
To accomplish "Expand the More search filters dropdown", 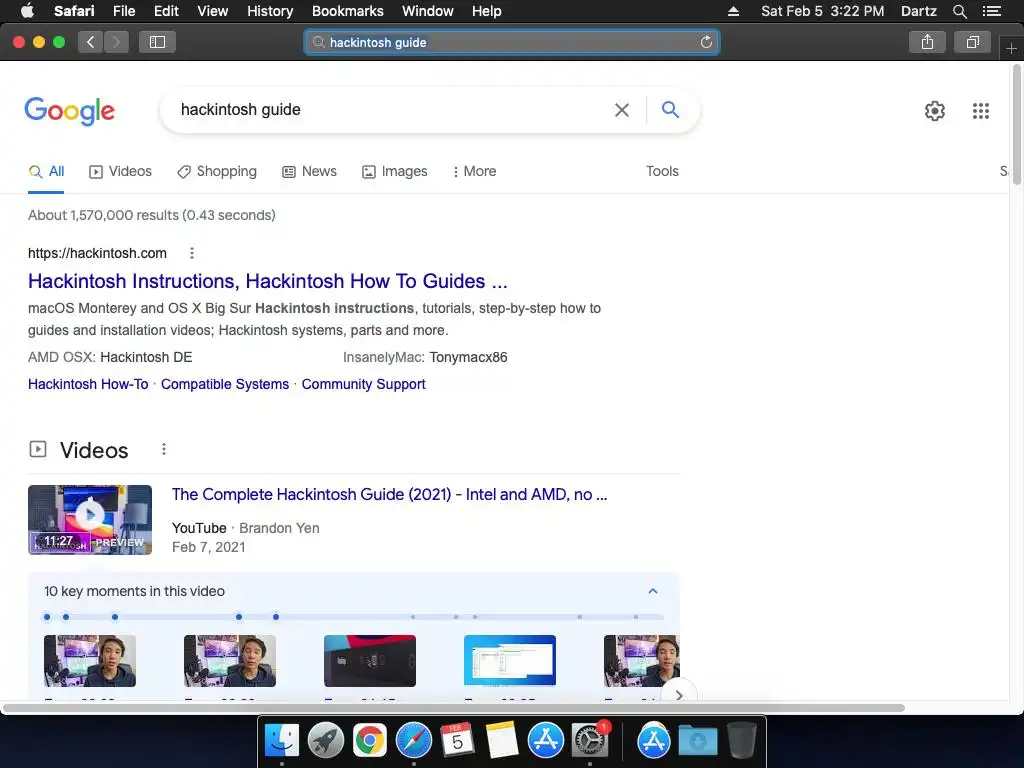I will point(475,172).
